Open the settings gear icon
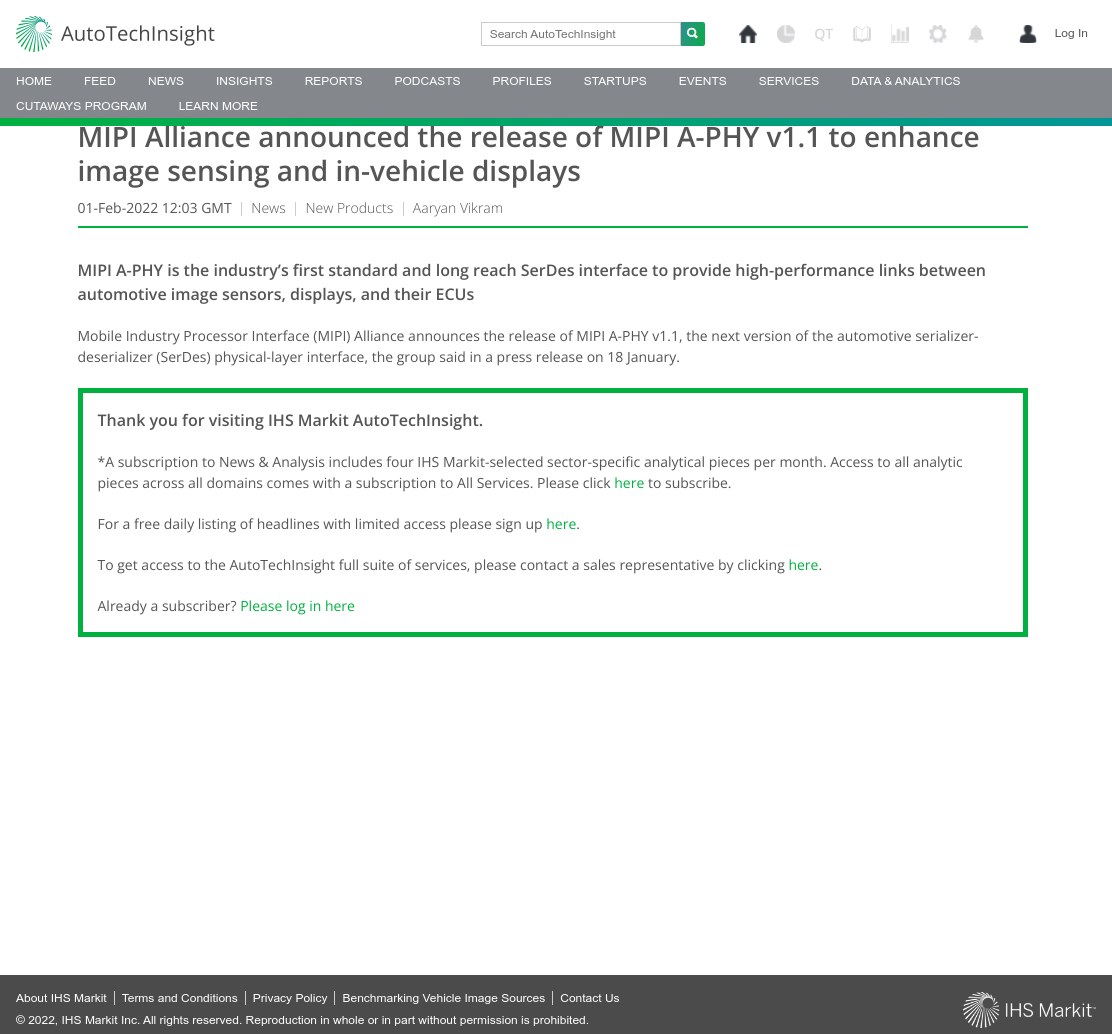This screenshot has height=1034, width=1112. (x=938, y=34)
